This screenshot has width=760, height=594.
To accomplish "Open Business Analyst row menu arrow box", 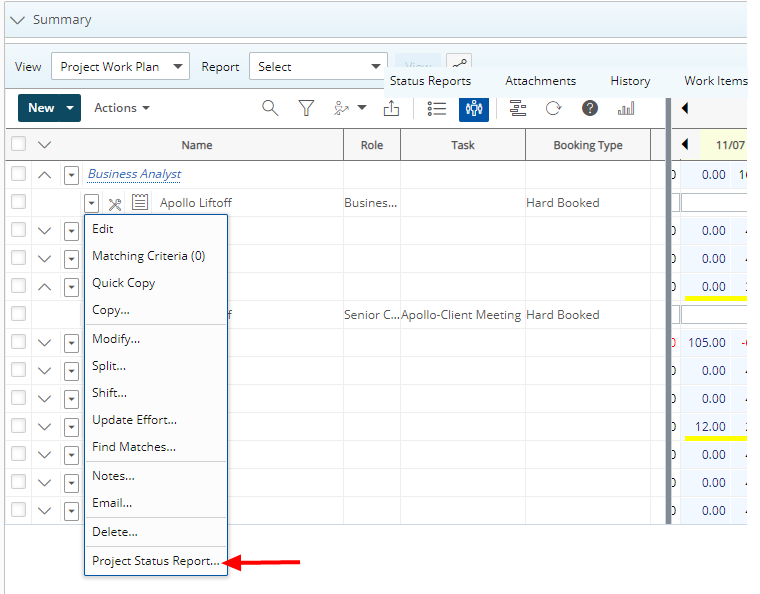I will (x=71, y=175).
